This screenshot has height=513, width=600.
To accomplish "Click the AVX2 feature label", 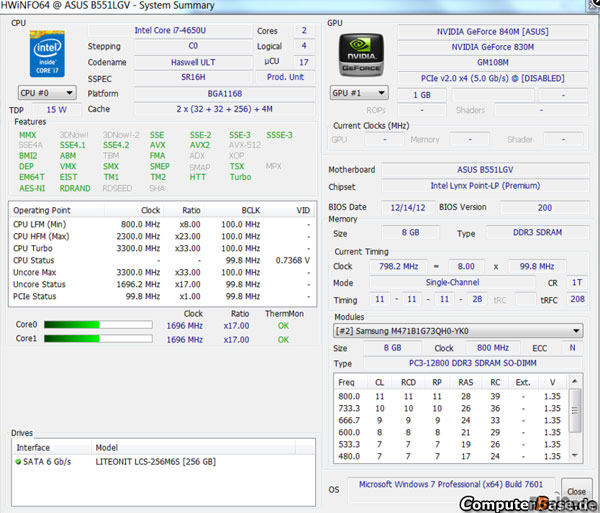I will [x=200, y=145].
